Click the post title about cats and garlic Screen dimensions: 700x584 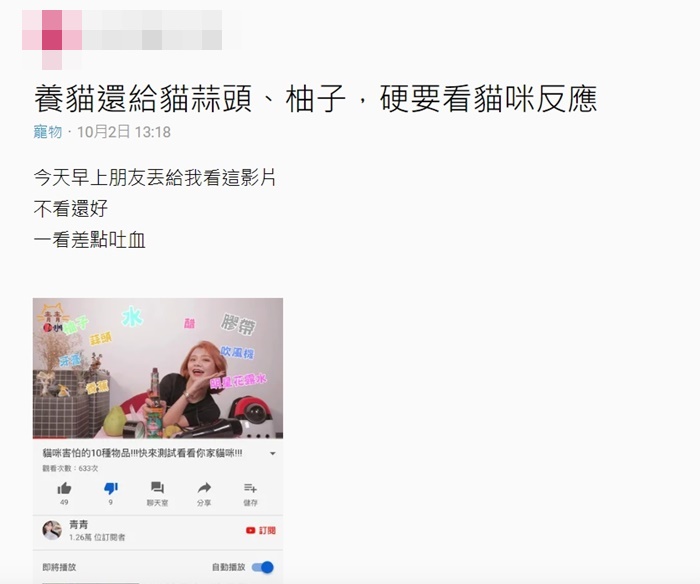click(316, 99)
